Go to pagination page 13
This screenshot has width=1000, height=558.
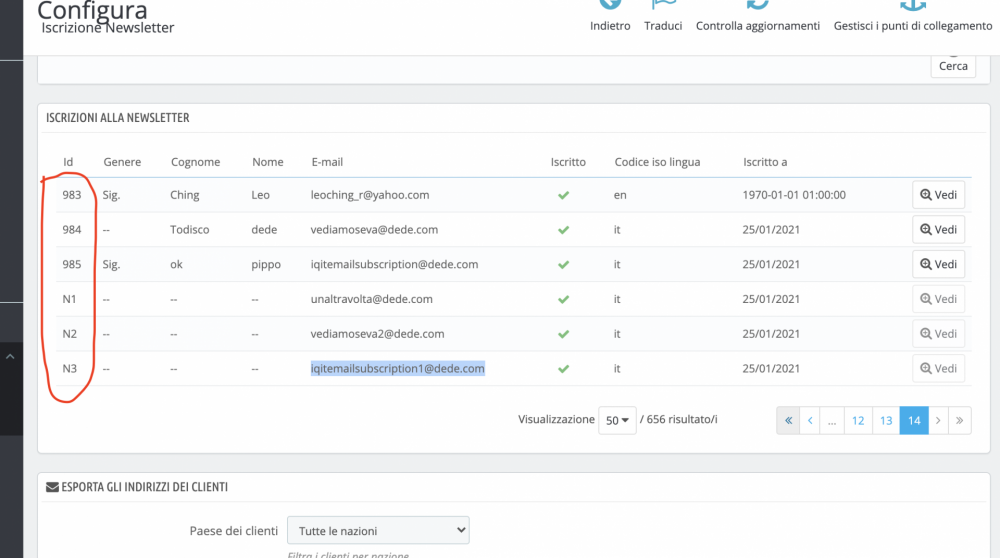pos(886,421)
